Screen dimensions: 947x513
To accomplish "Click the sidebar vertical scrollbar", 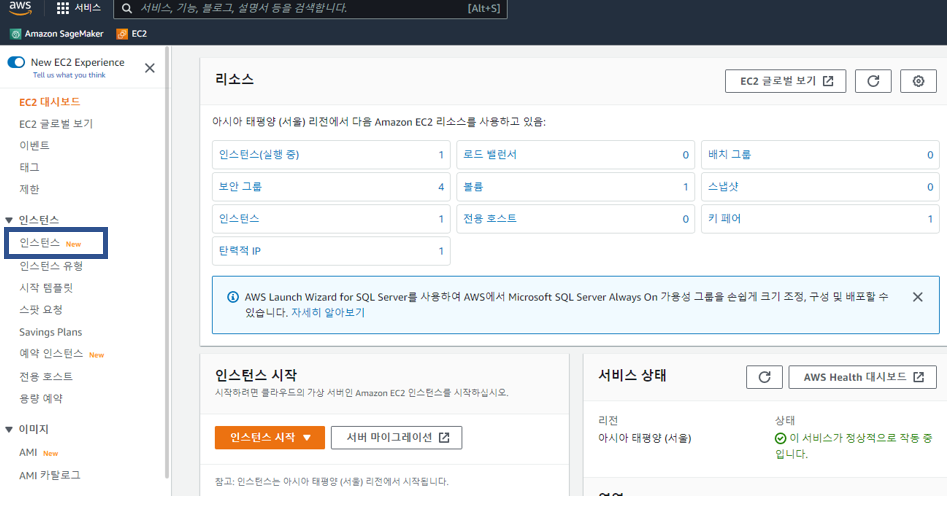I will click(167, 263).
